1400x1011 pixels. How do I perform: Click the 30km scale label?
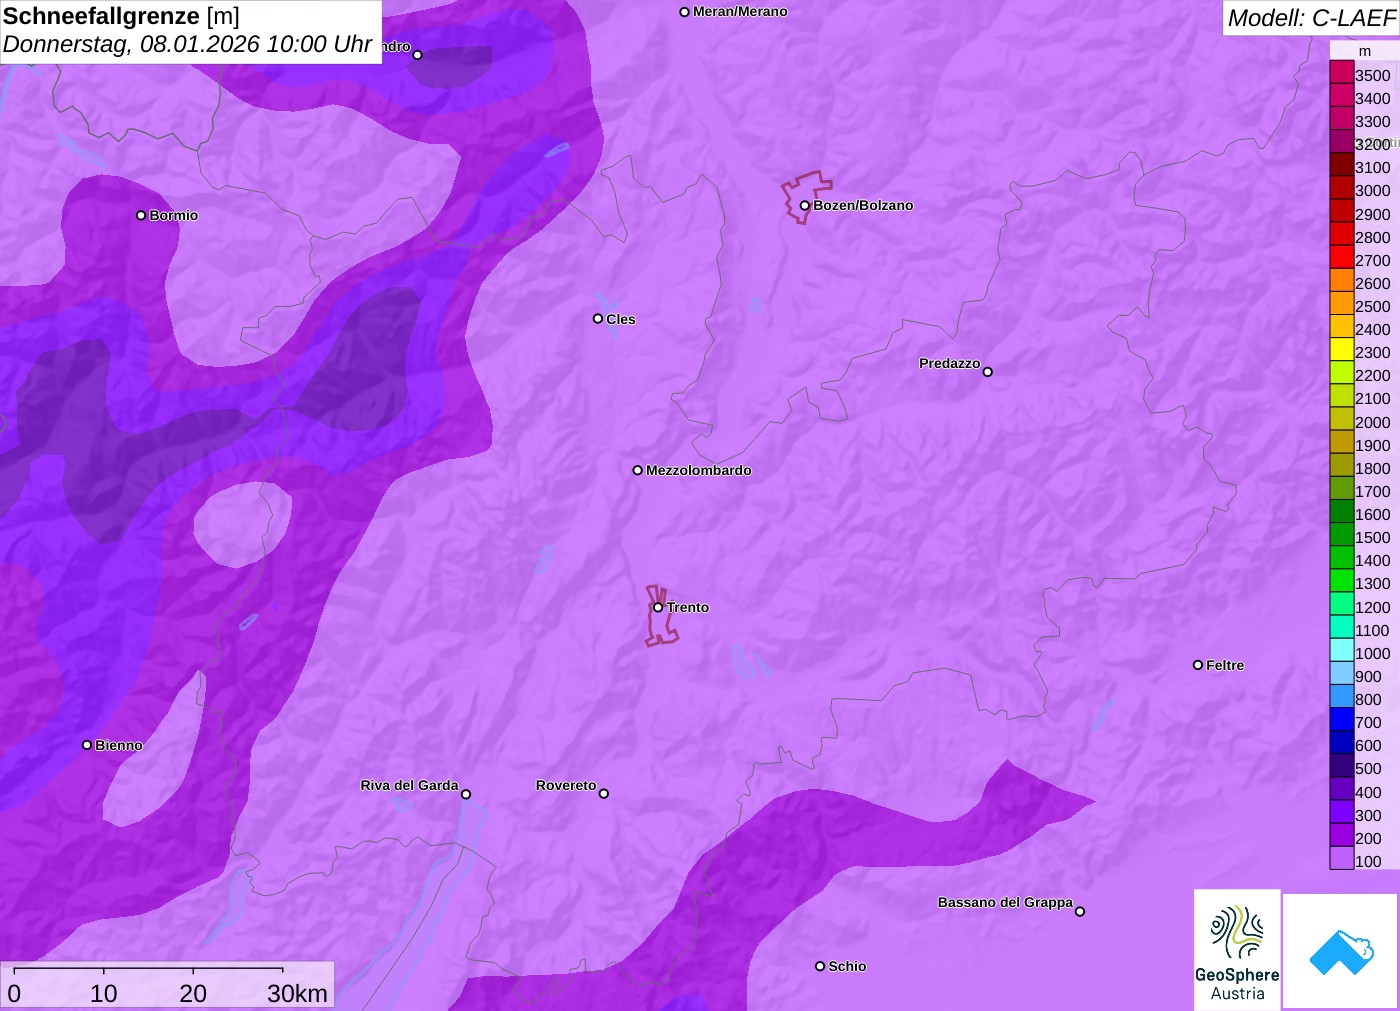pyautogui.click(x=297, y=993)
